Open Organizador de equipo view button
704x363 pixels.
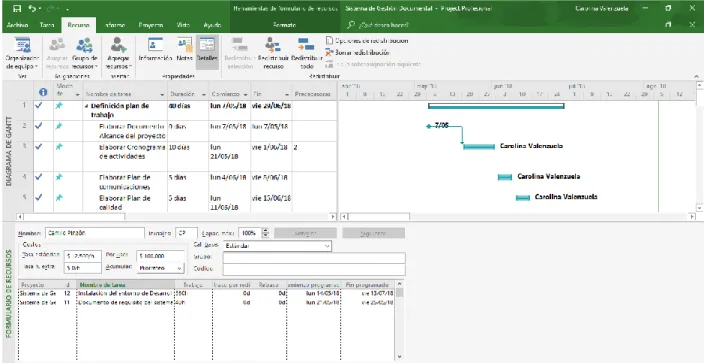22,53
